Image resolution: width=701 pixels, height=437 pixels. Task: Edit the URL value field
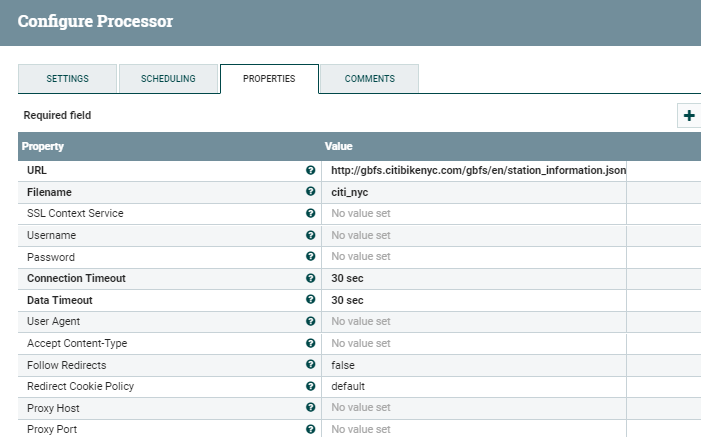coord(474,170)
